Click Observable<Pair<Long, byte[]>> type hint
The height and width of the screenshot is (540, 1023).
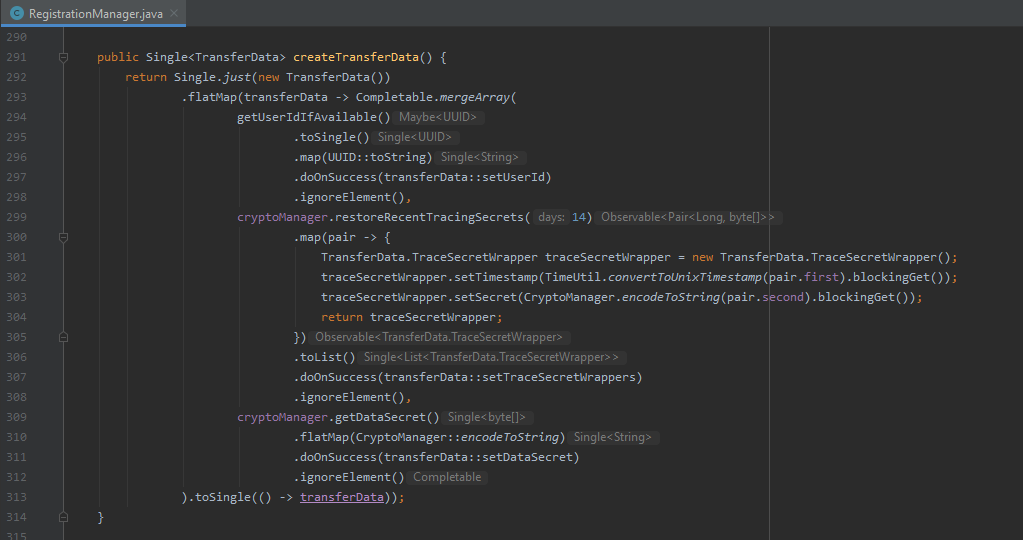(x=688, y=217)
